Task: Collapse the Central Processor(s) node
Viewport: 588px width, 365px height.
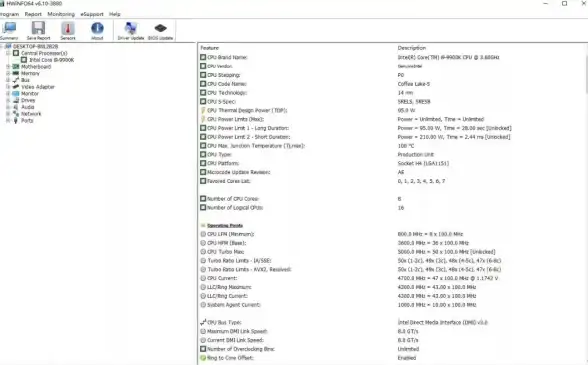Action: coord(8,53)
